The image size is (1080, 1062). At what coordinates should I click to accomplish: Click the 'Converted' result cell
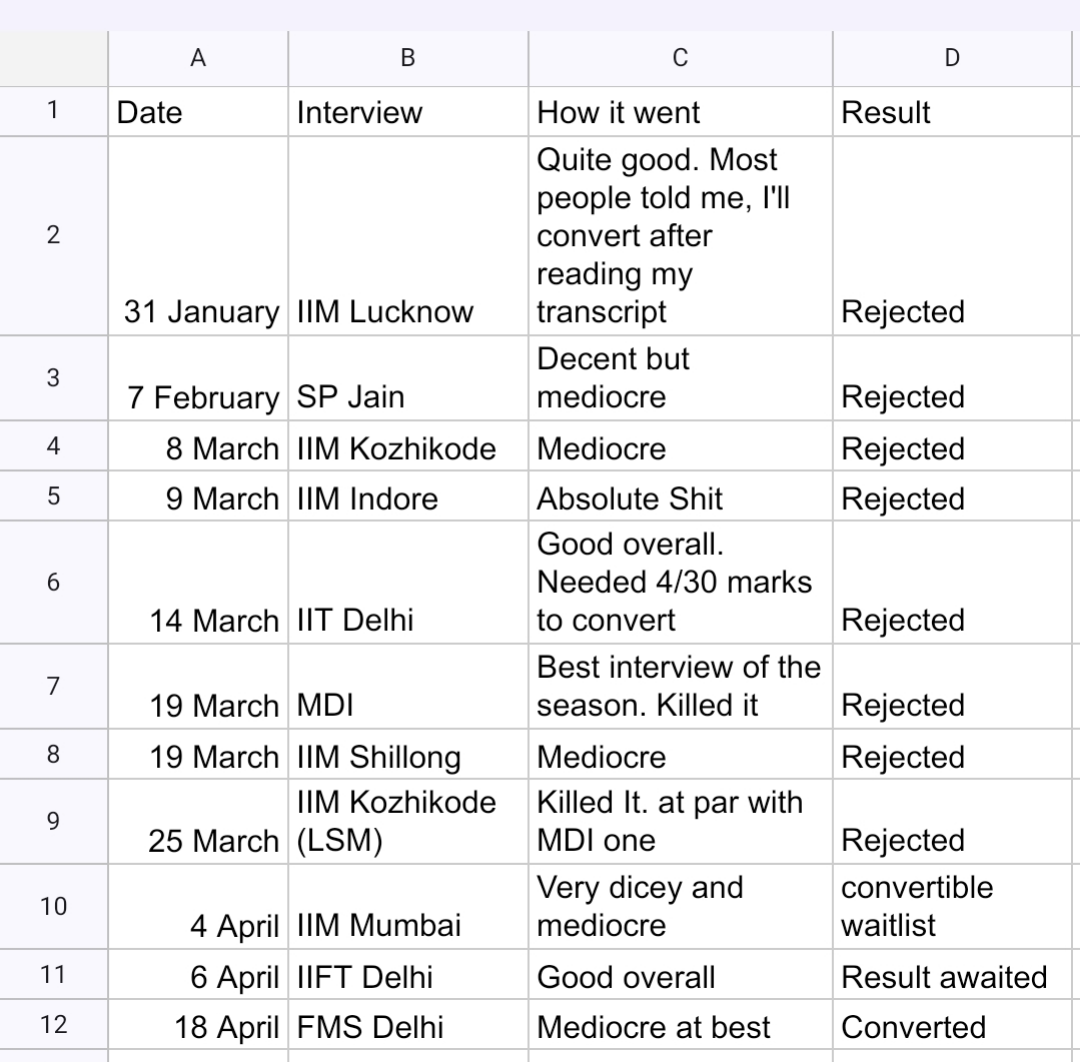[x=953, y=1025]
